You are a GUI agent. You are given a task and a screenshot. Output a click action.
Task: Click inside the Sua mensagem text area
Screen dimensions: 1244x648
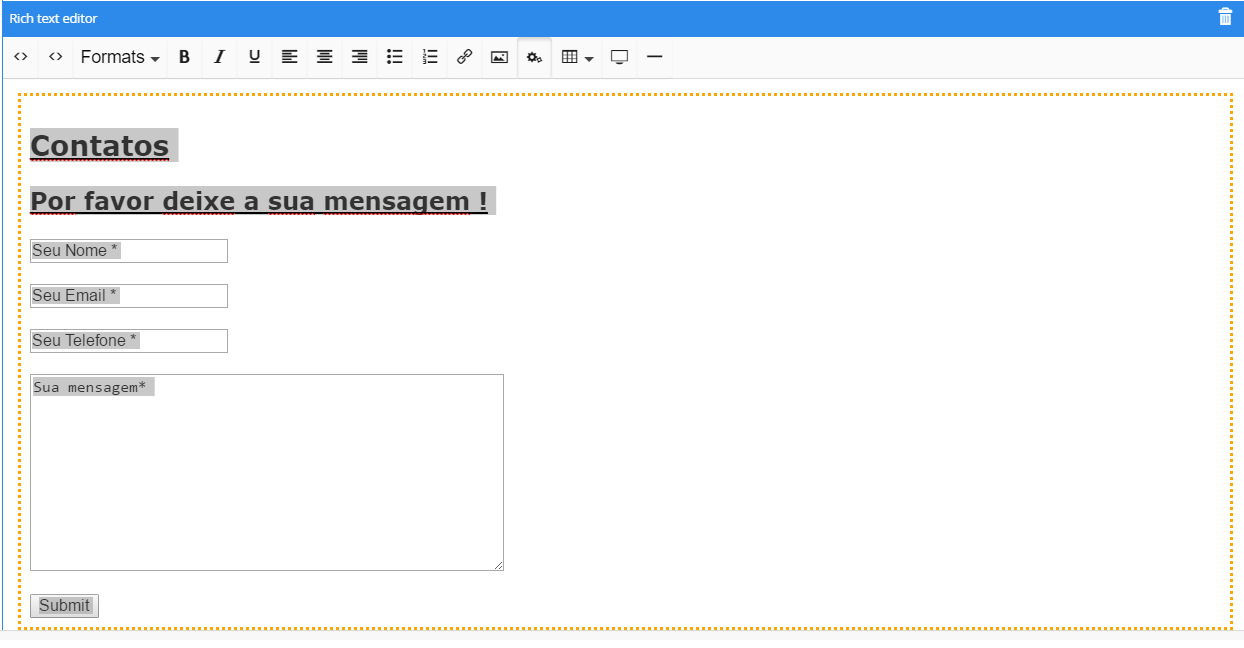pyautogui.click(x=267, y=472)
